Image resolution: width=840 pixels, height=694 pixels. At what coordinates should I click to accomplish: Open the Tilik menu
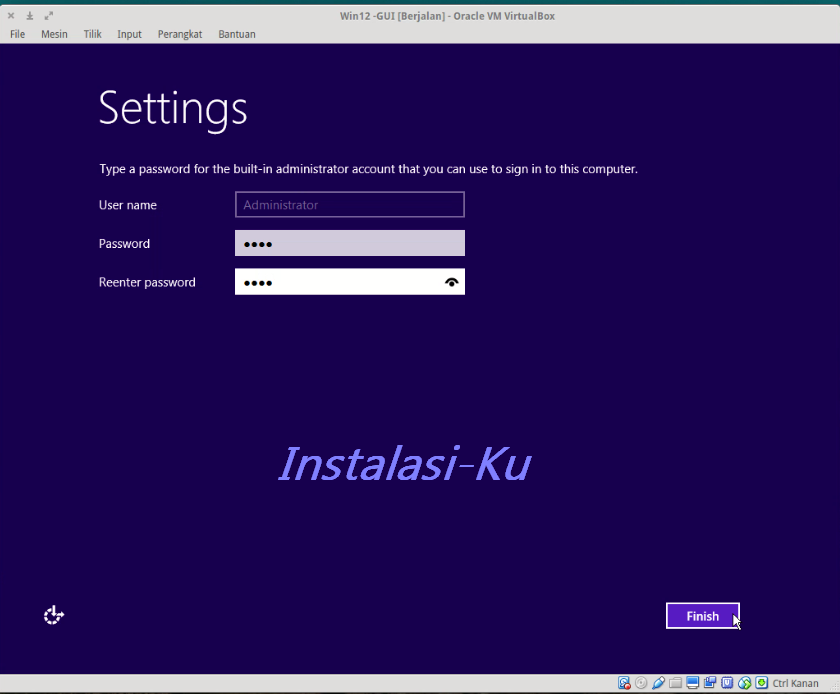point(92,33)
